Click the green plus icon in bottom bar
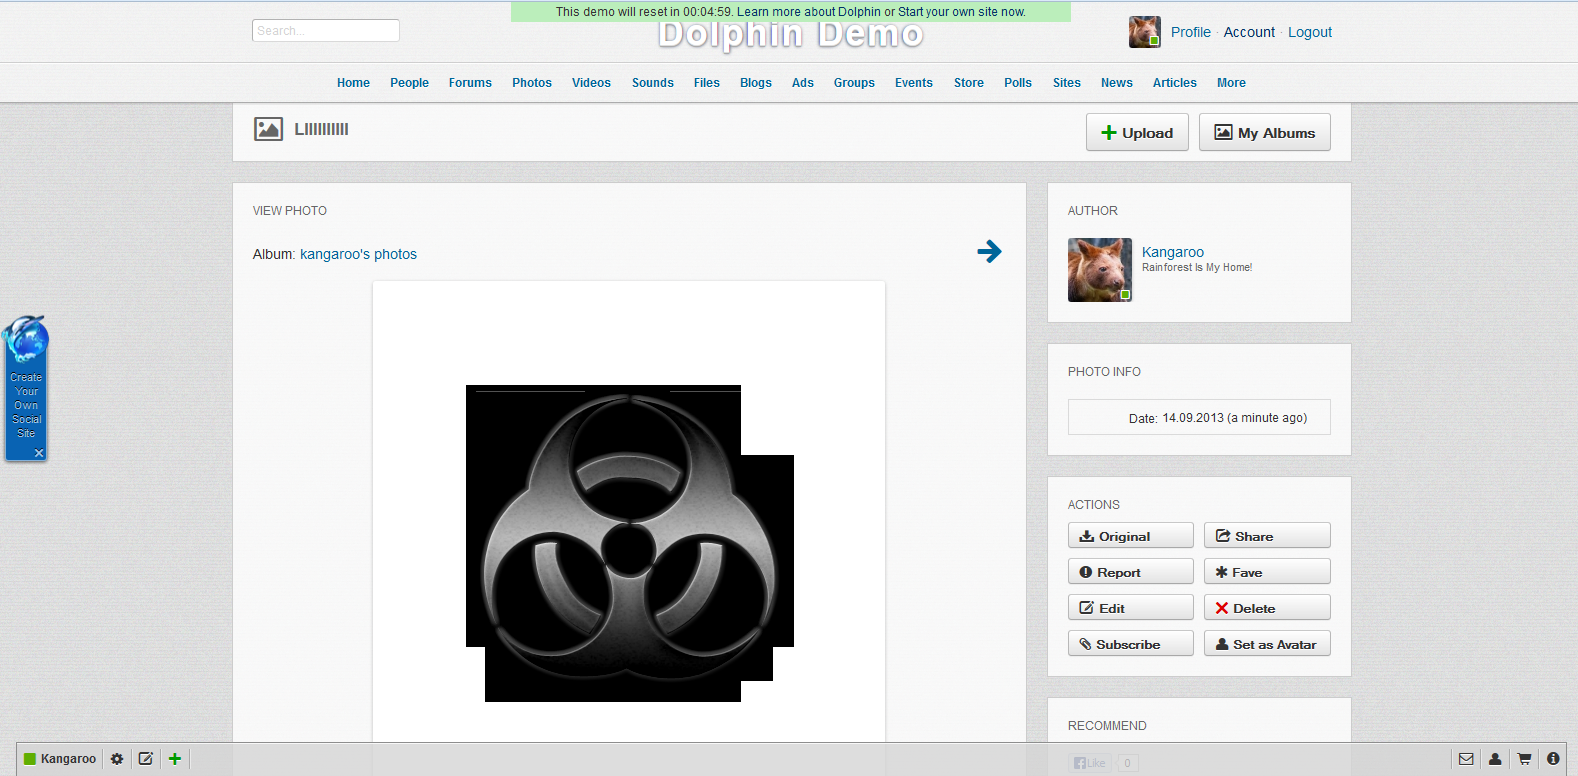The width and height of the screenshot is (1578, 776). click(x=175, y=759)
